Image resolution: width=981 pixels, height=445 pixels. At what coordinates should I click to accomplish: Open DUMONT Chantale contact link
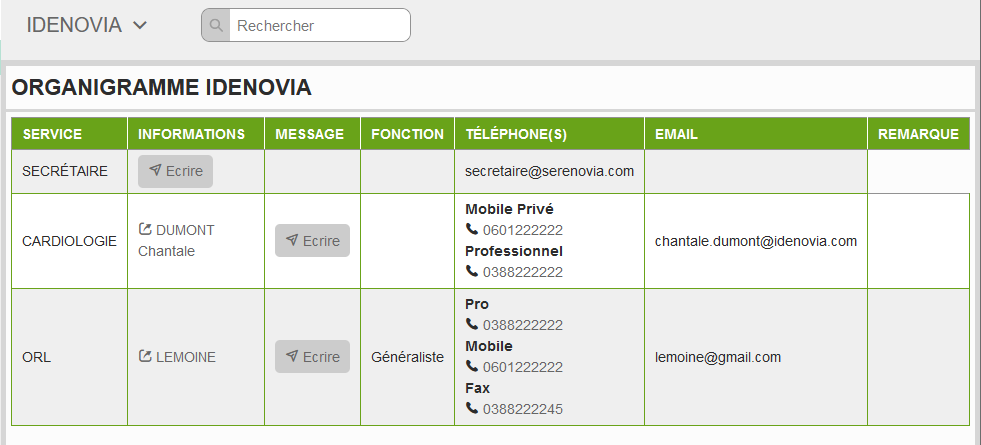pyautogui.click(x=185, y=230)
